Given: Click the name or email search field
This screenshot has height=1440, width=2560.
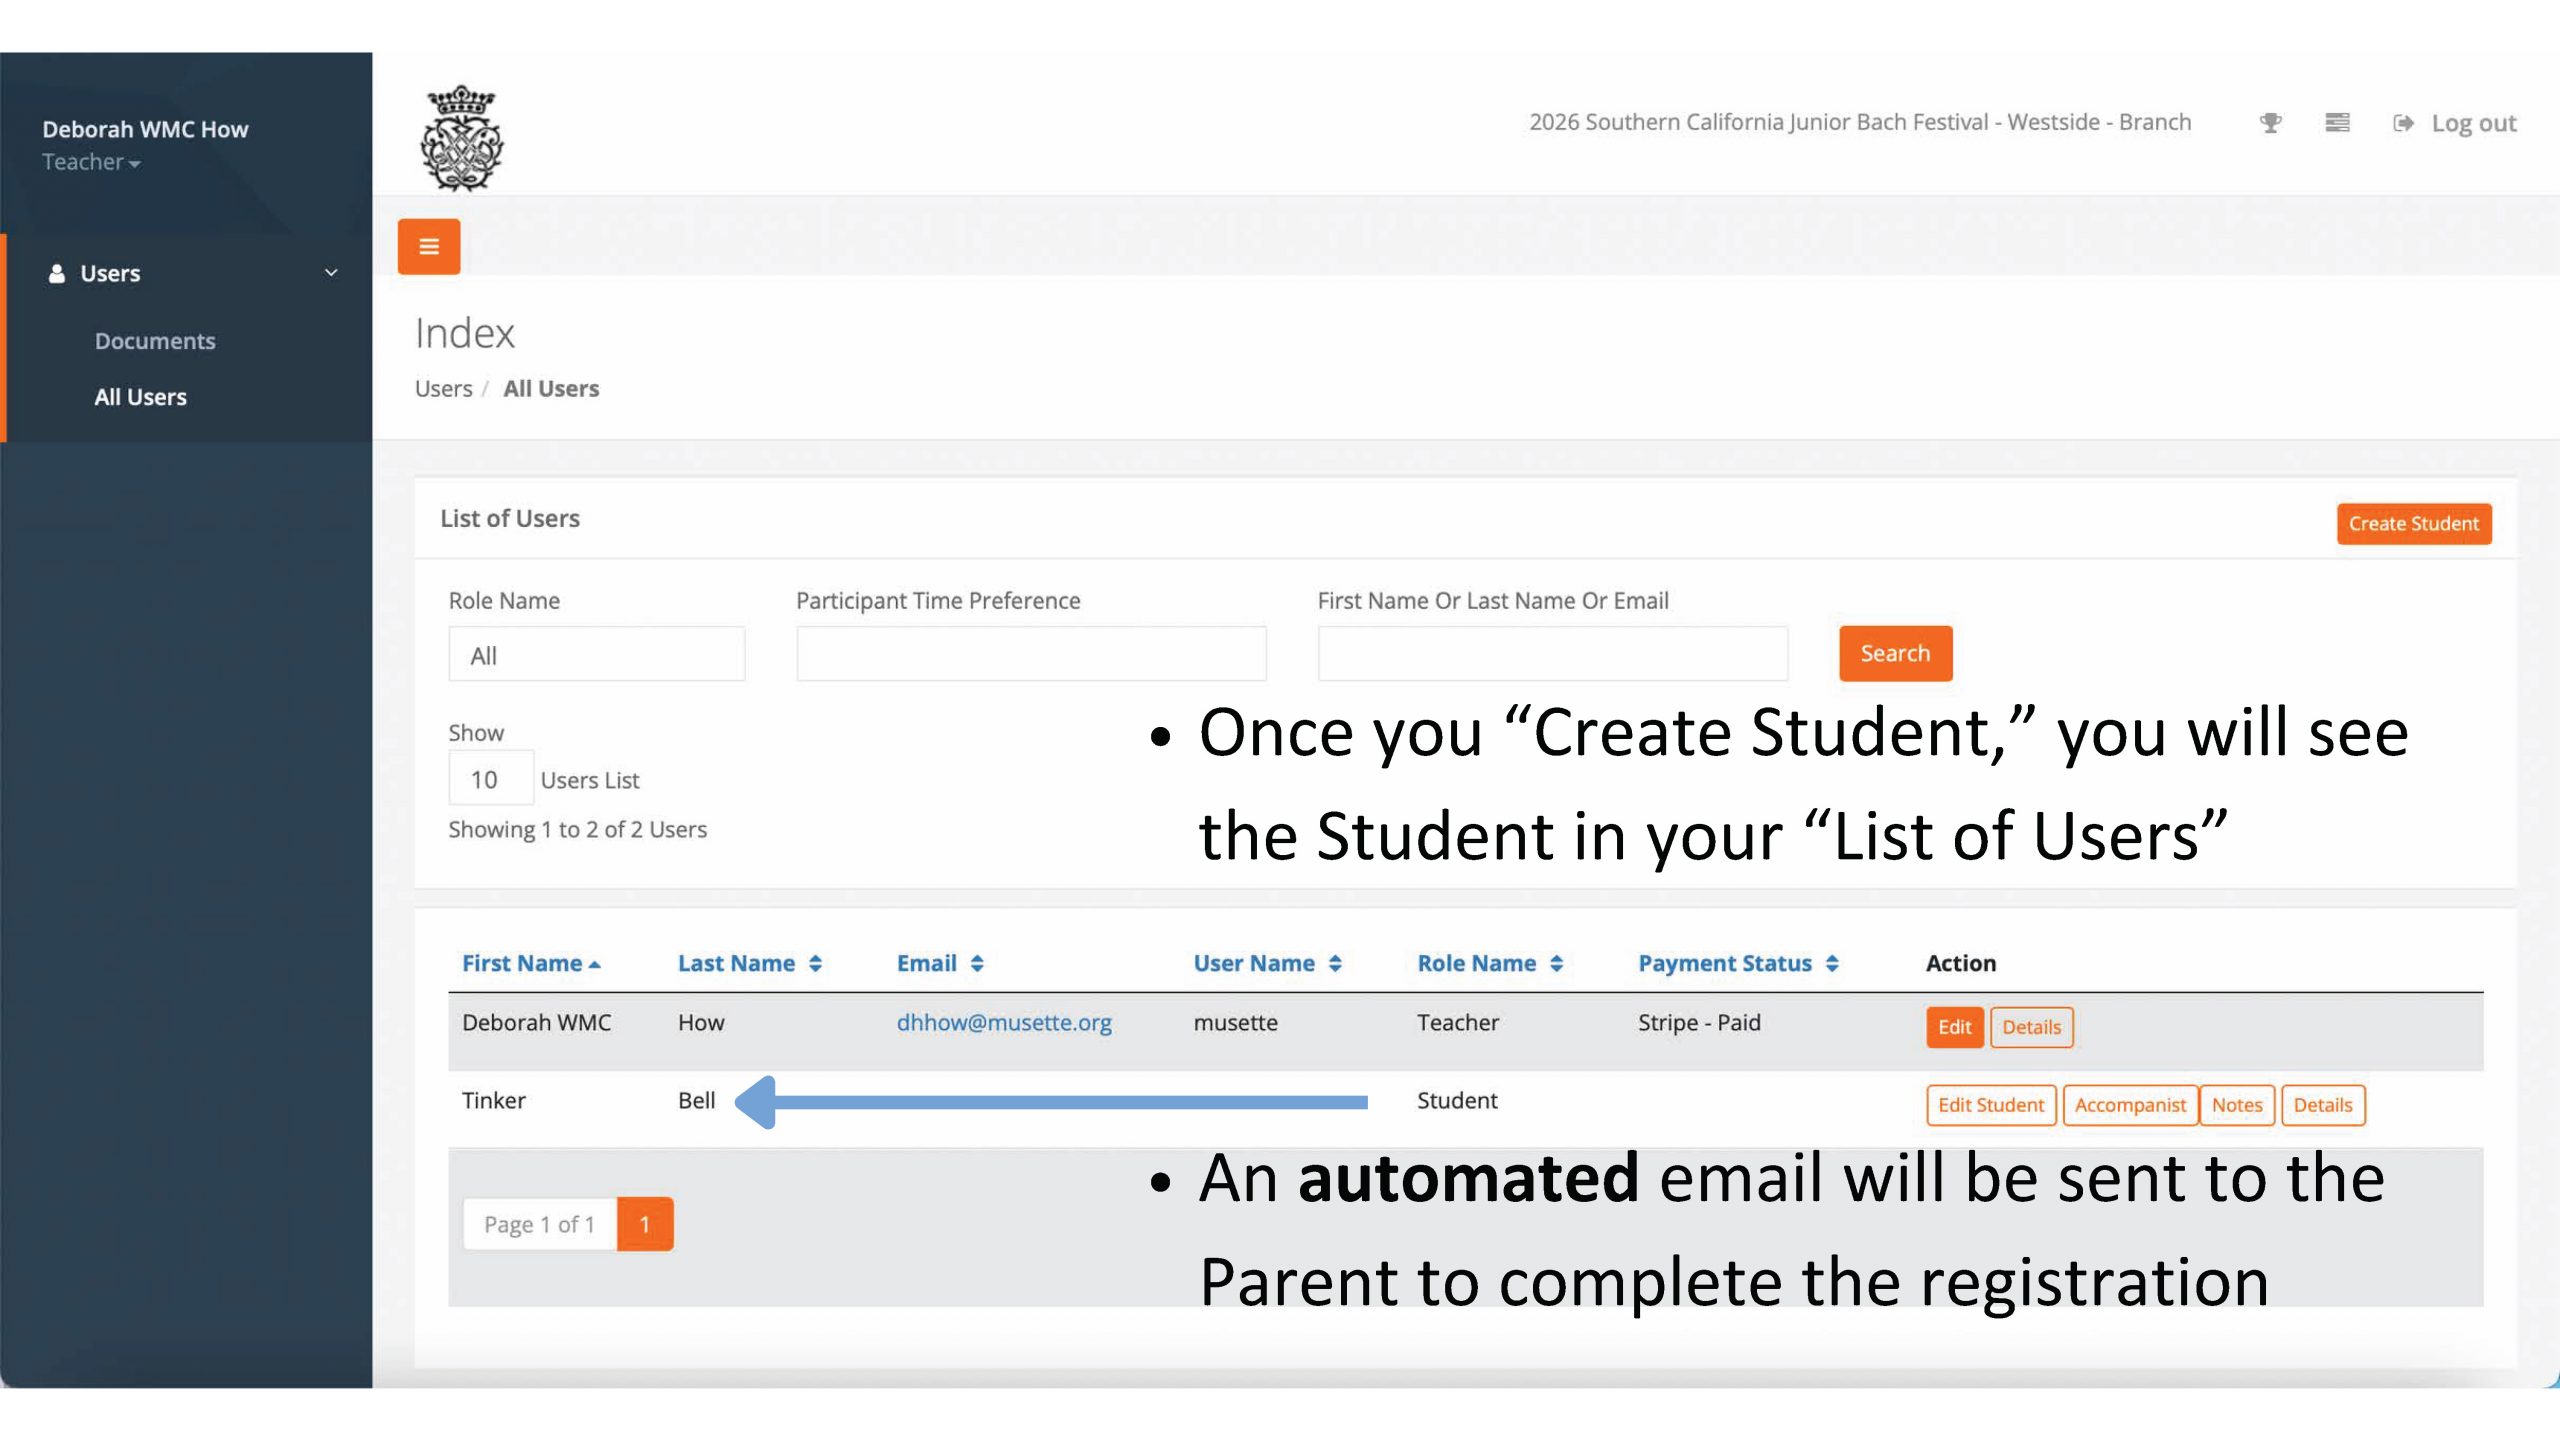Looking at the screenshot, I should [1552, 654].
